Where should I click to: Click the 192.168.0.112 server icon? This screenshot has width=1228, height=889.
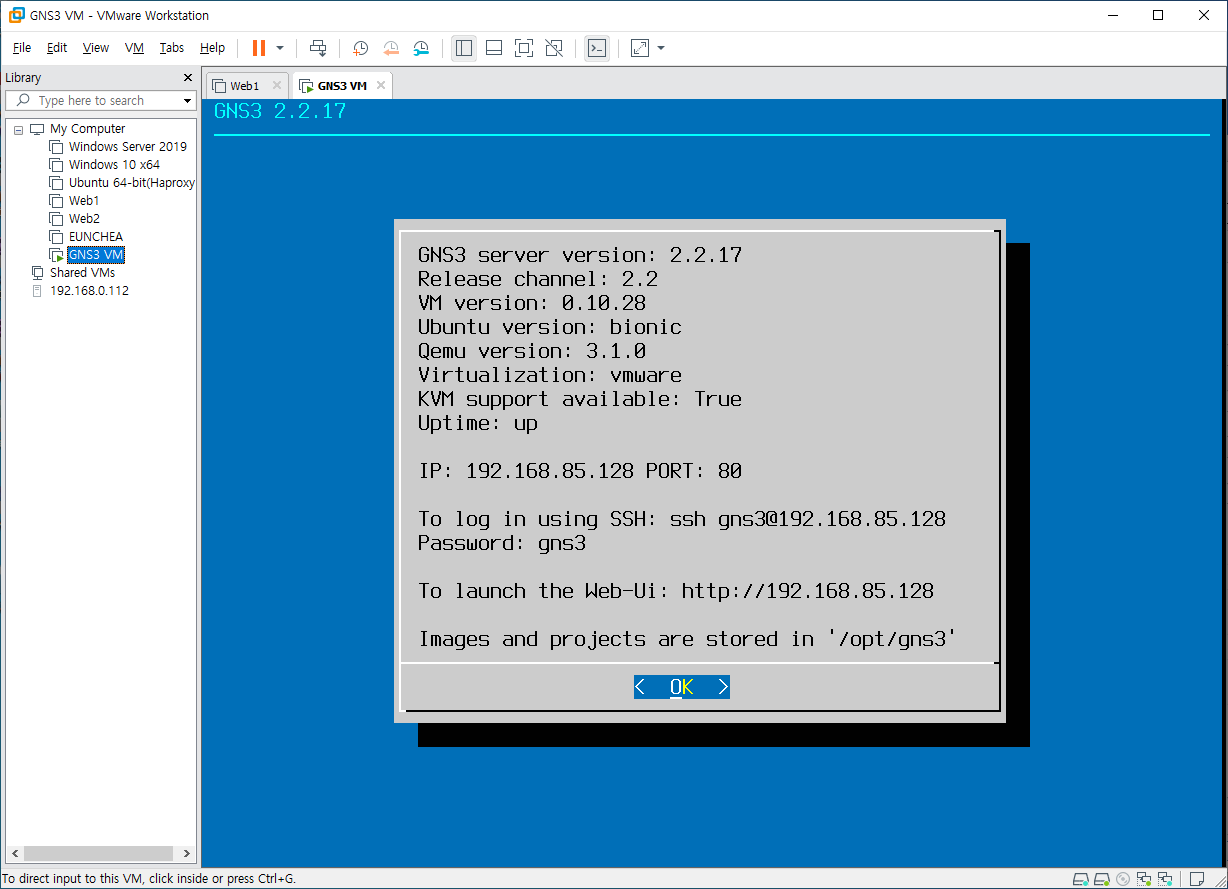38,291
